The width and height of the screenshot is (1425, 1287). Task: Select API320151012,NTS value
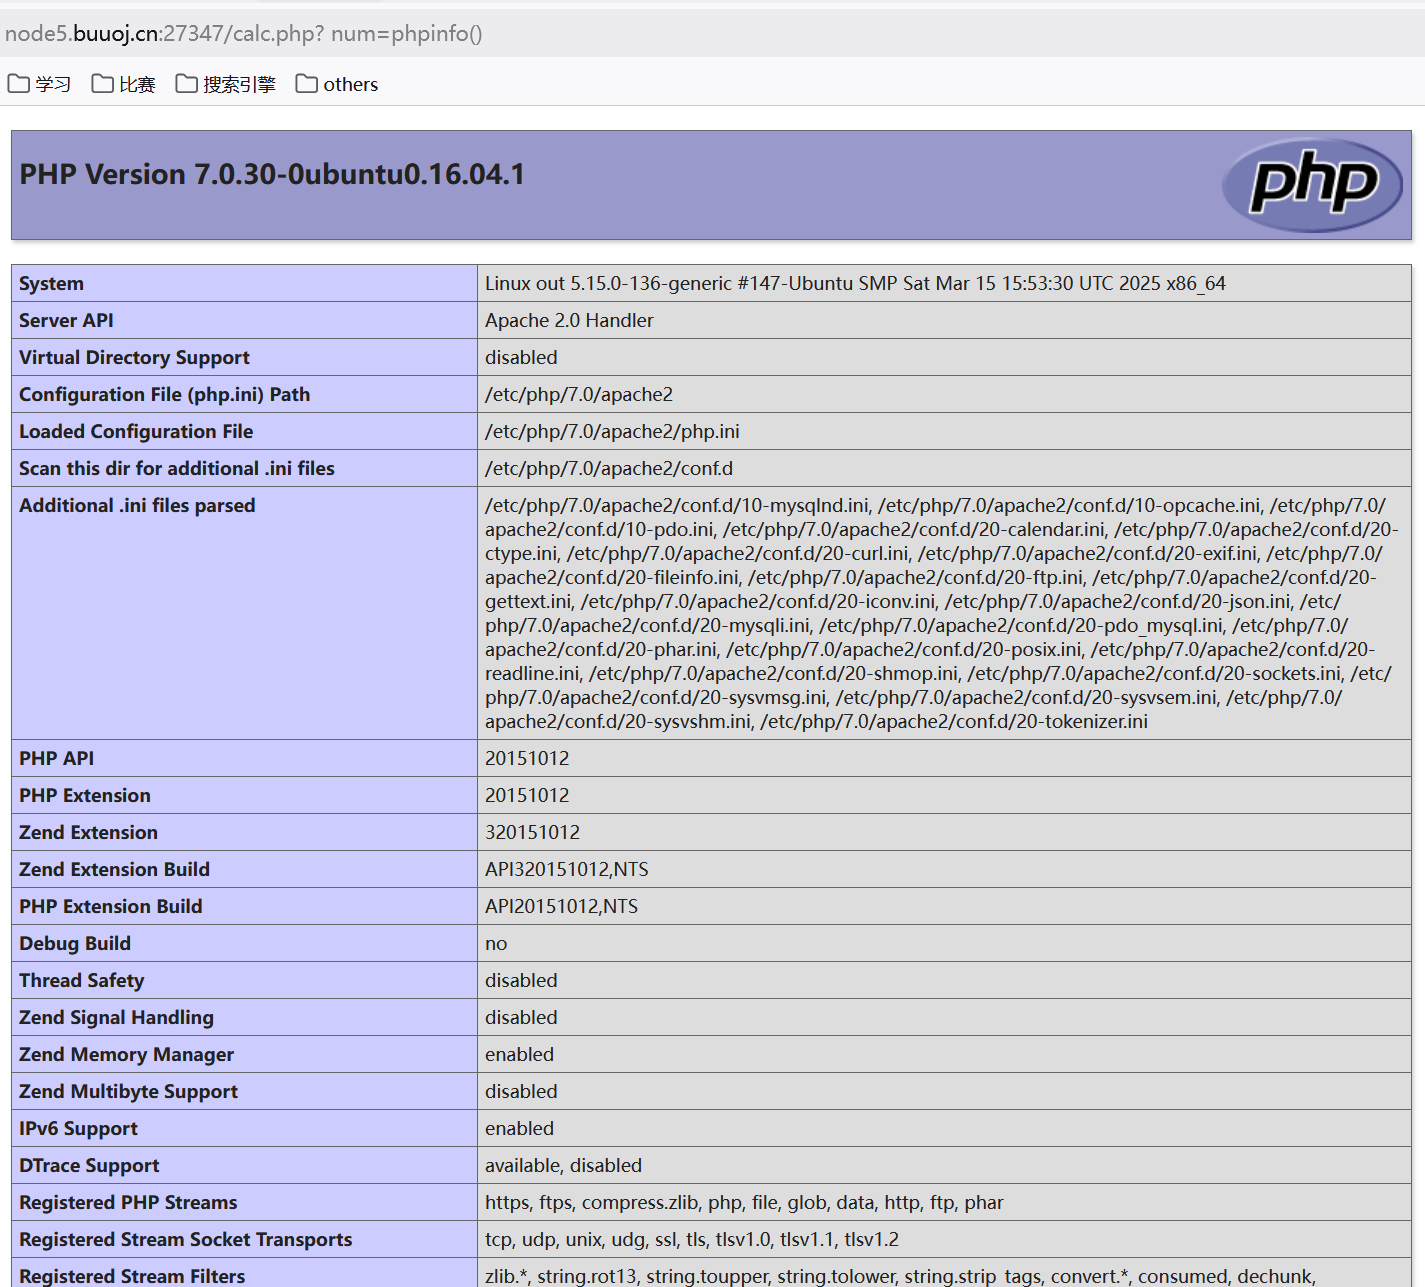tap(567, 869)
